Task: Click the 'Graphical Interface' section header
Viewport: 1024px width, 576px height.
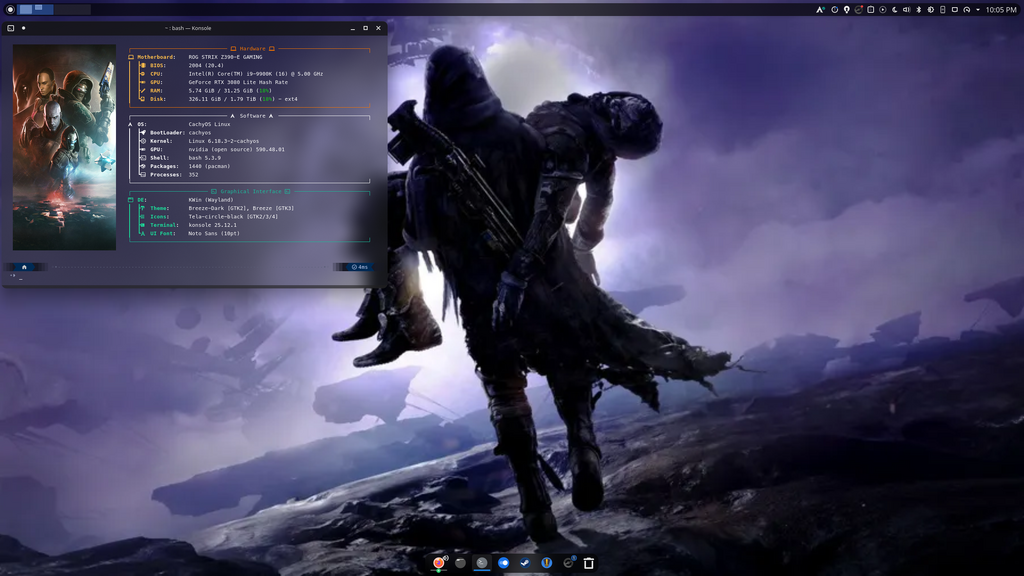Action: coord(251,191)
